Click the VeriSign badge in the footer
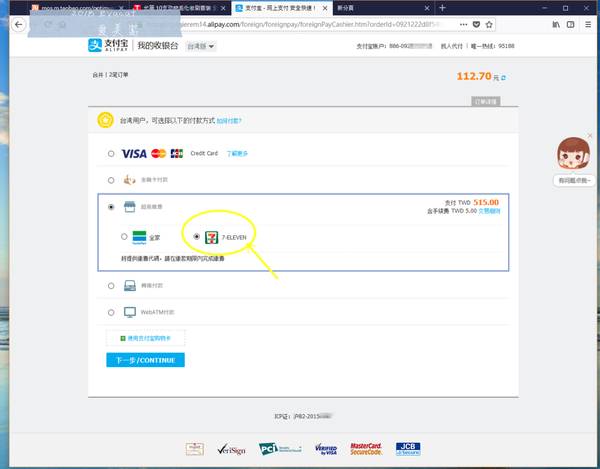This screenshot has height=469, width=600. coord(232,449)
